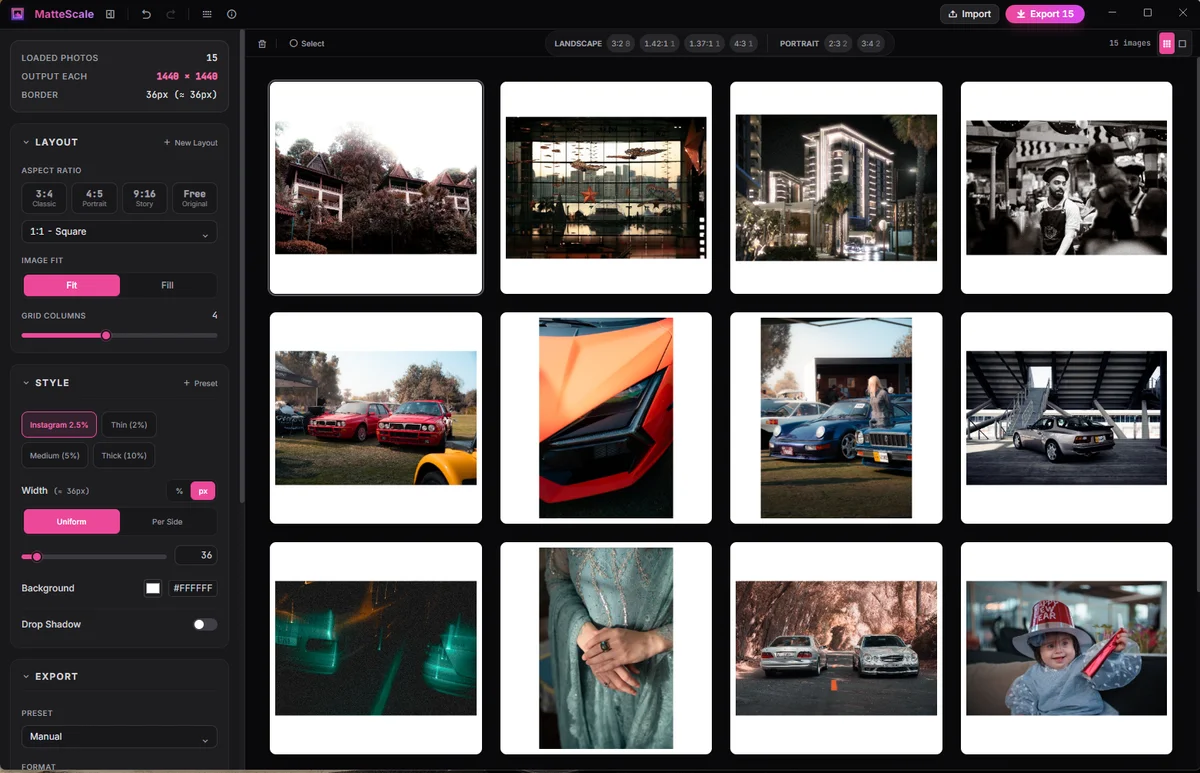Image resolution: width=1200 pixels, height=773 pixels.
Task: Enable Select mode in toolbar
Action: pyautogui.click(x=307, y=44)
